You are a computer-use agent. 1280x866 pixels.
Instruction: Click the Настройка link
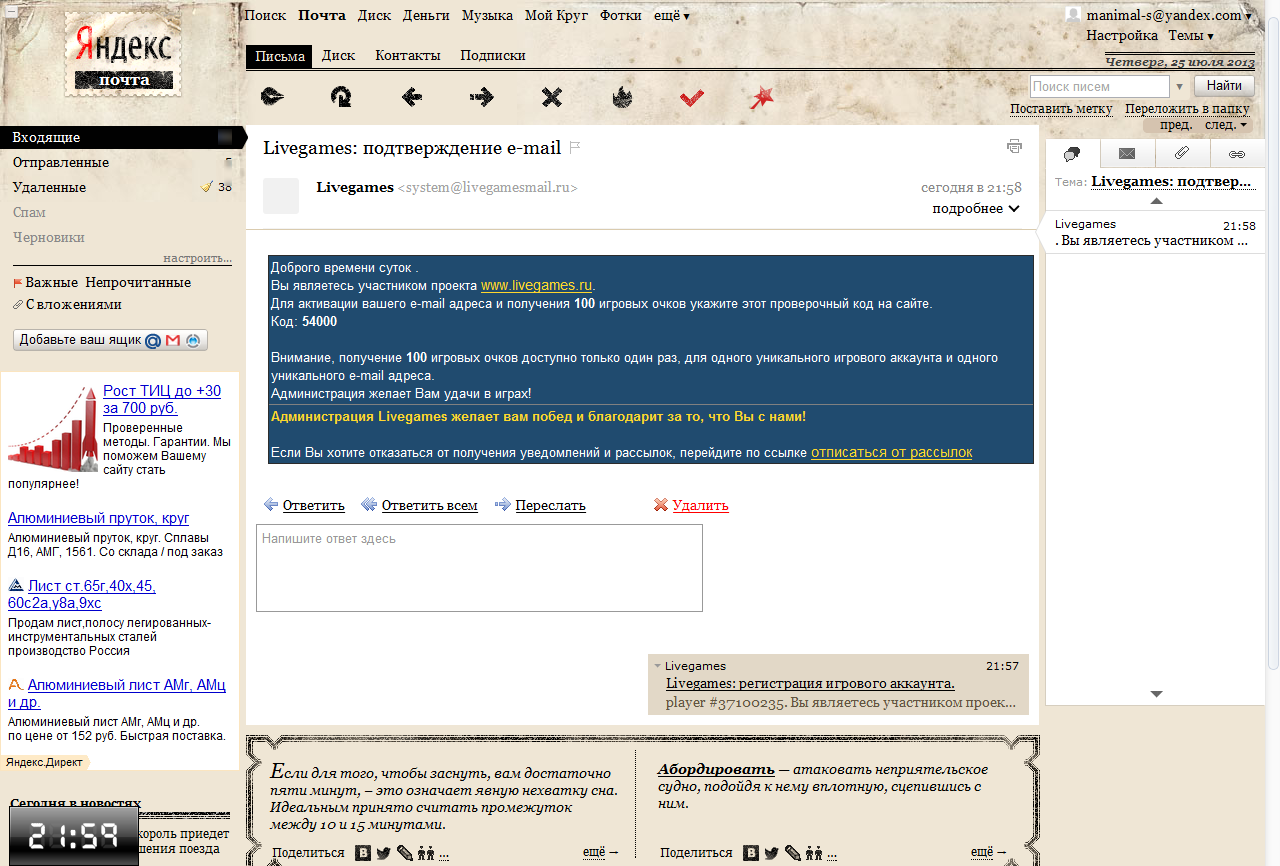(x=1122, y=35)
